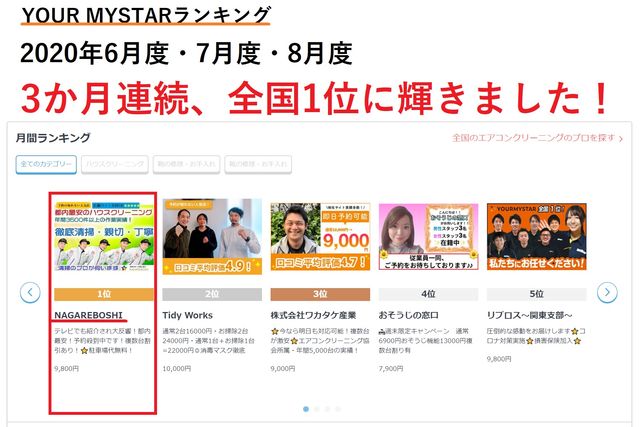
Task: Select the third carousel page dot
Action: click(327, 409)
